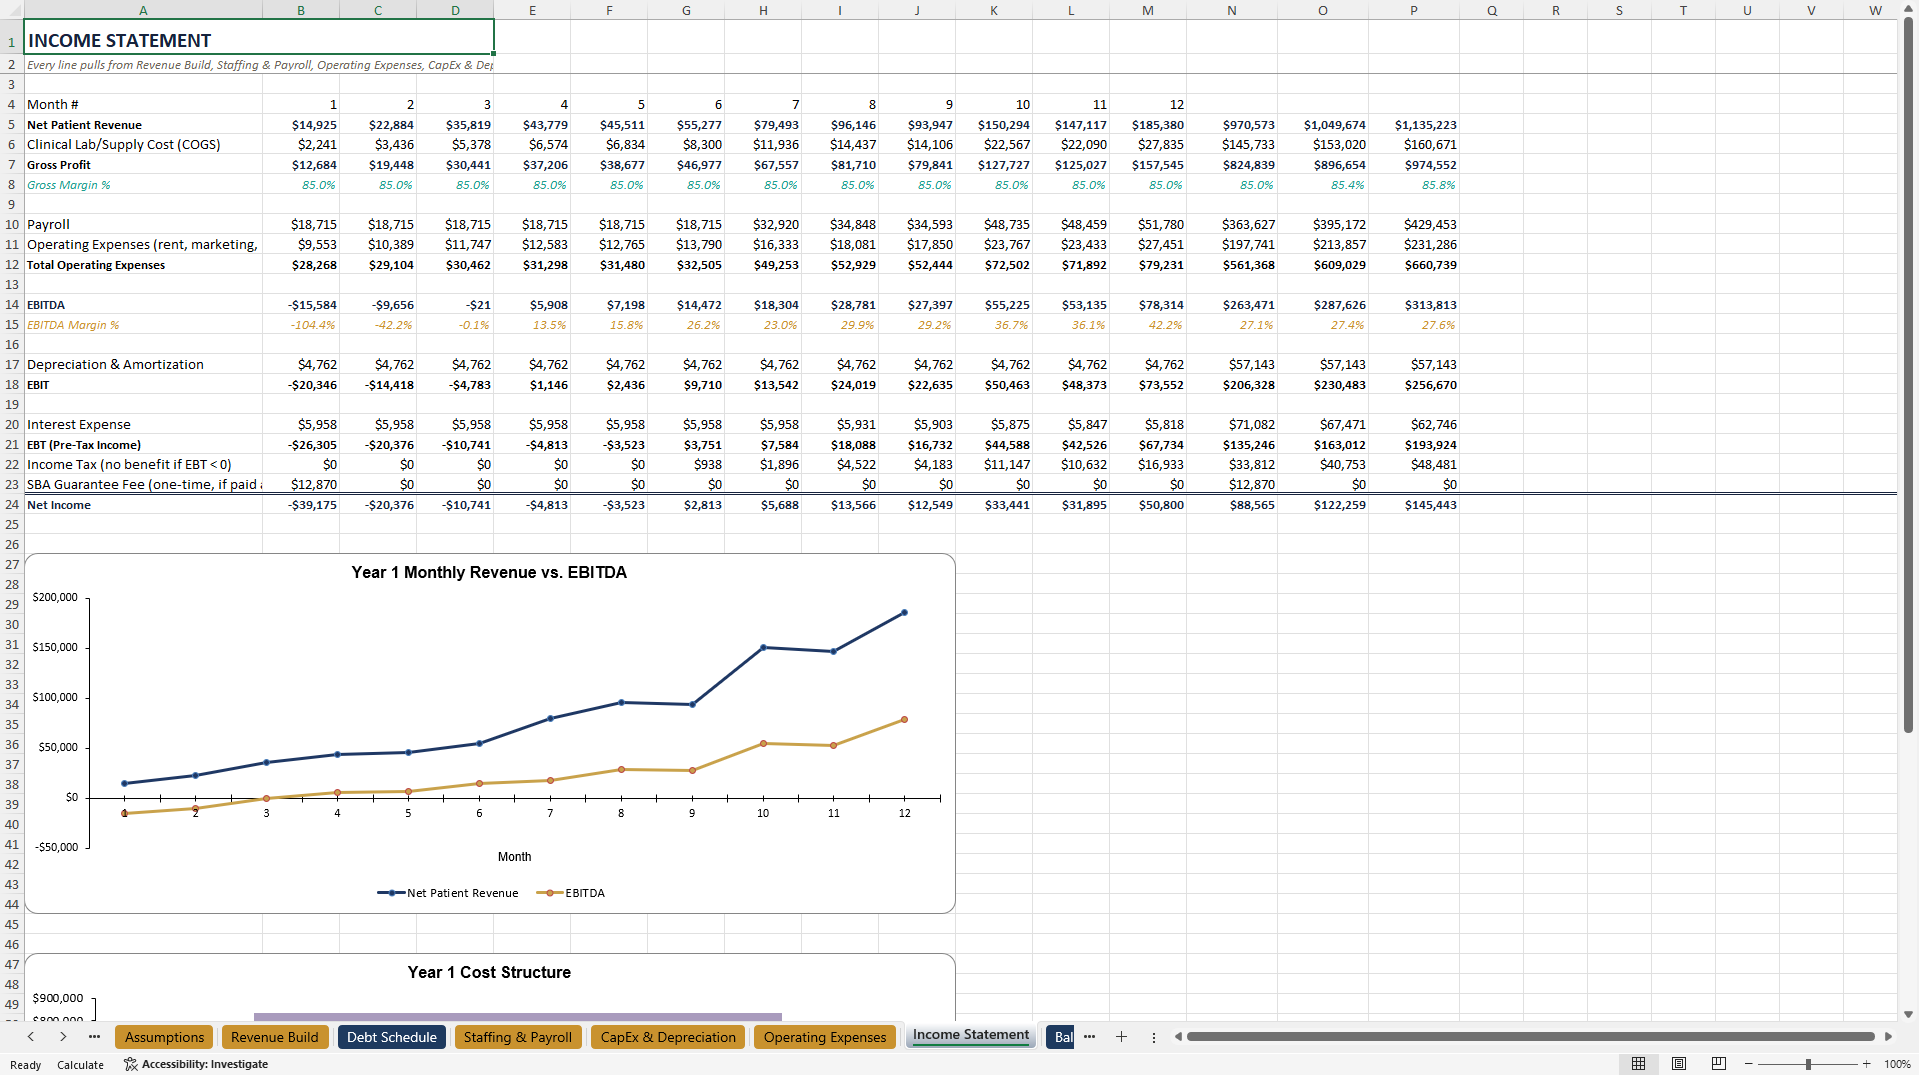Open the Assumptions sheet tab
The width and height of the screenshot is (1919, 1075).
(x=164, y=1037)
